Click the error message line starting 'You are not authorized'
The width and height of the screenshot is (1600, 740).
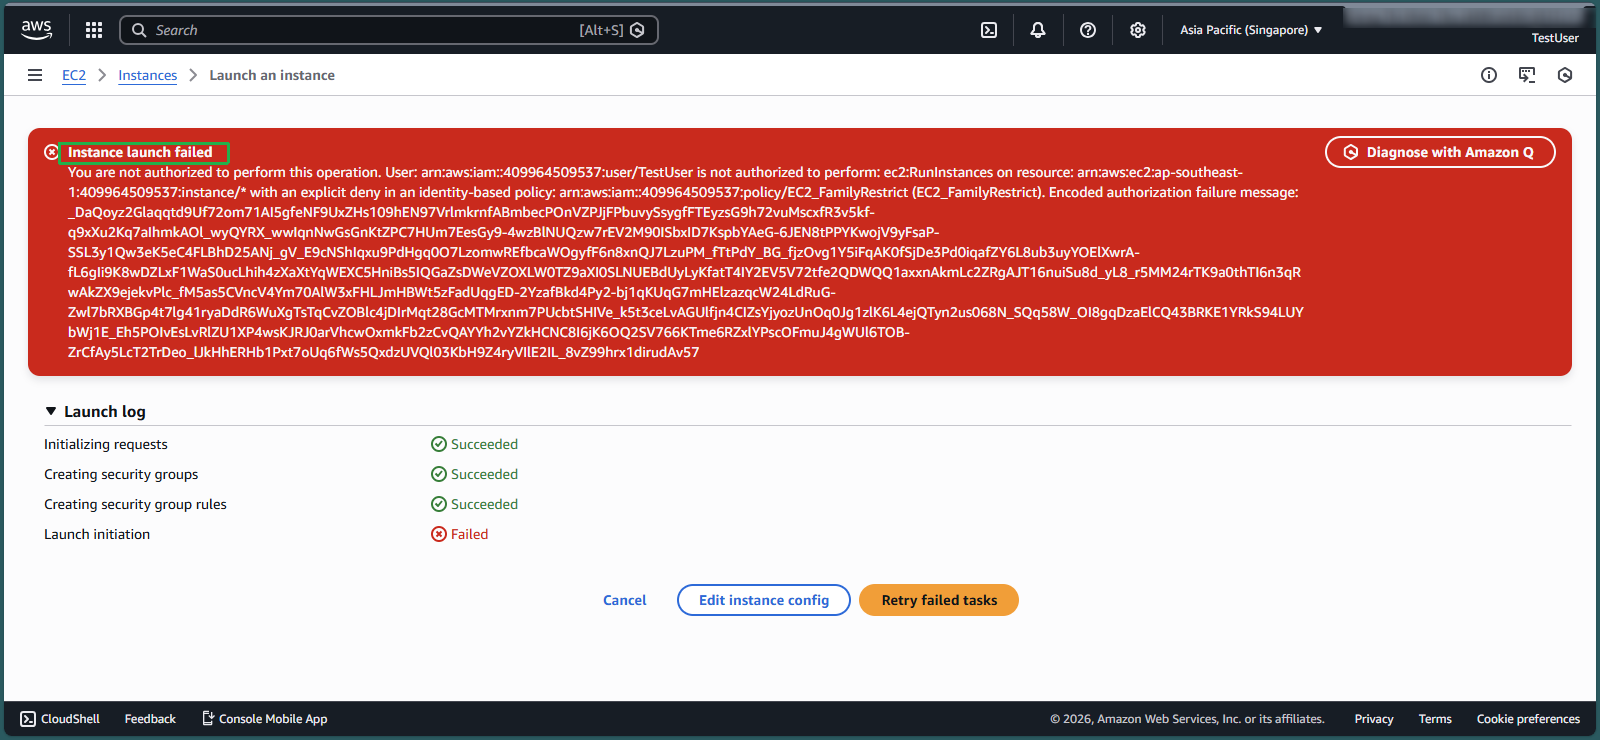tap(655, 172)
